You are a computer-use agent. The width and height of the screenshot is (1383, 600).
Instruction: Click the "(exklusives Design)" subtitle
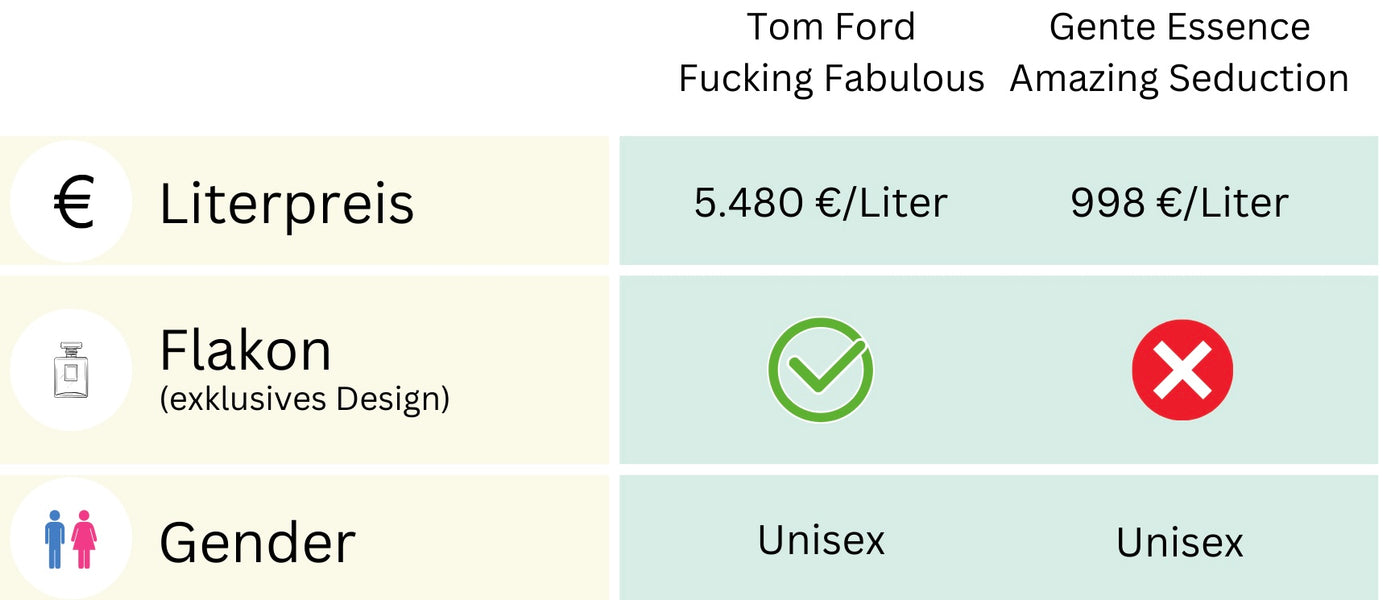pyautogui.click(x=304, y=399)
